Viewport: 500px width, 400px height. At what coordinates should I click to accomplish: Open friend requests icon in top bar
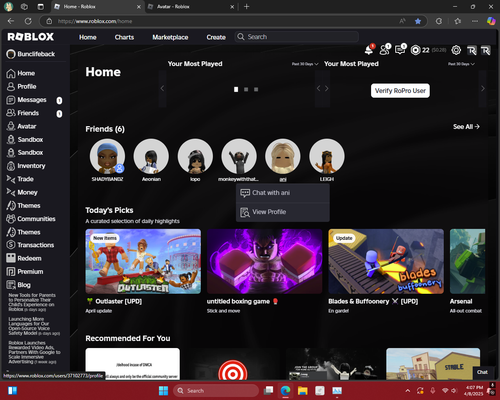[384, 50]
